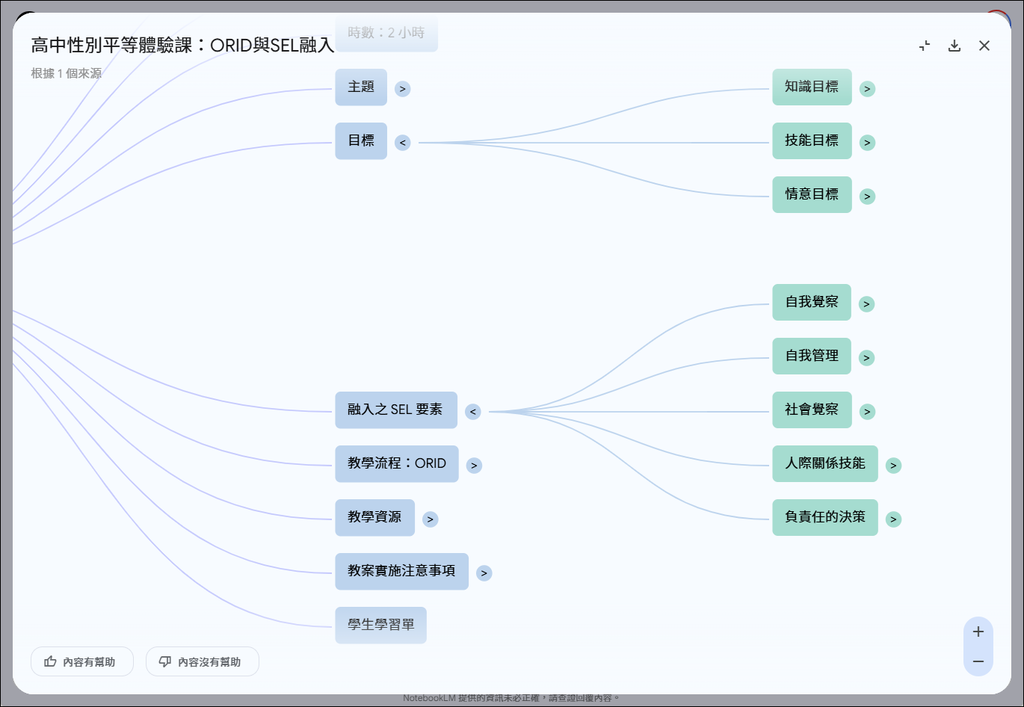The width and height of the screenshot is (1024, 707).
Task: Expand the 情意目標 node chevron
Action: [867, 196]
